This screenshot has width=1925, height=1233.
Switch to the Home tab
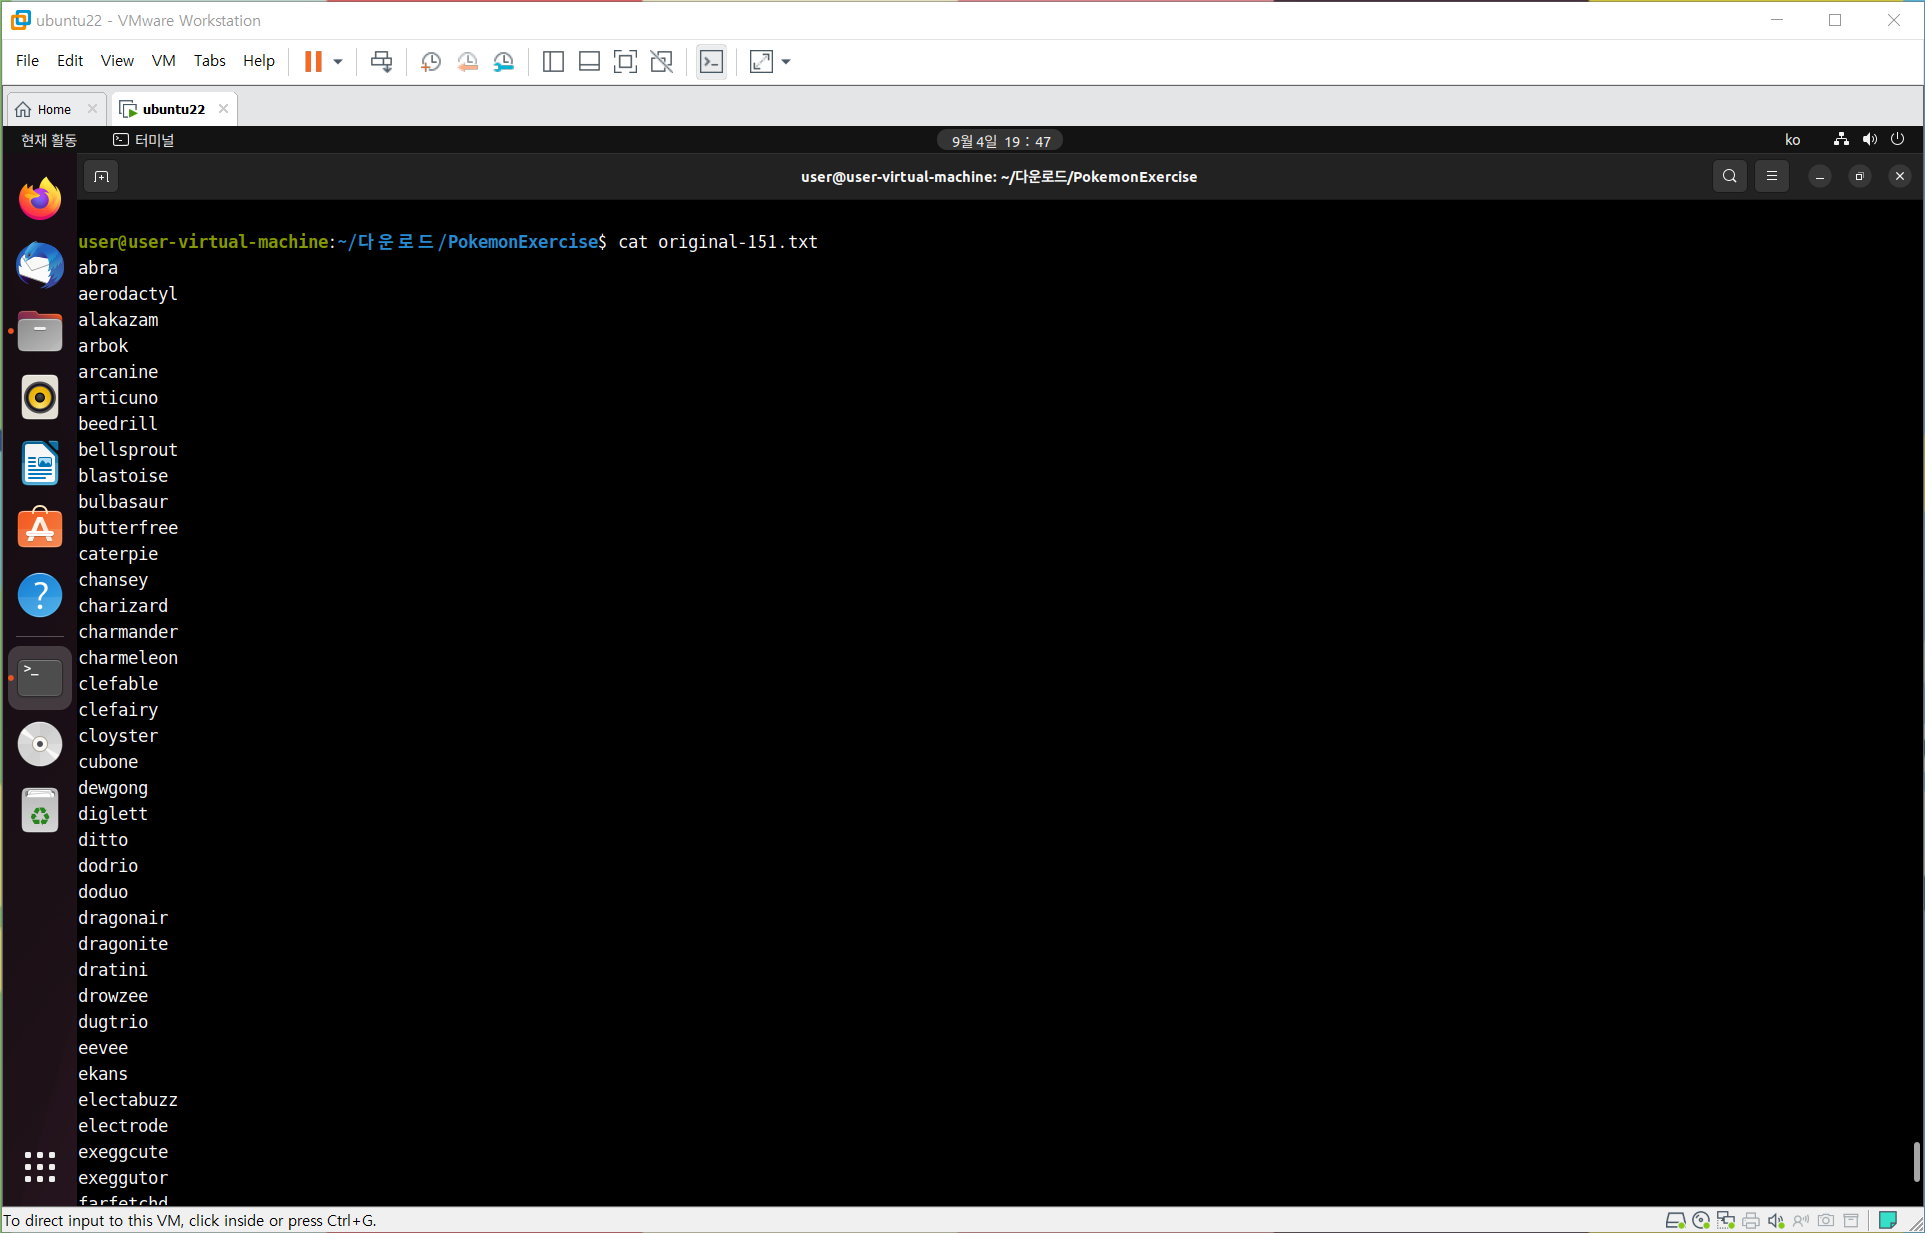tap(54, 109)
